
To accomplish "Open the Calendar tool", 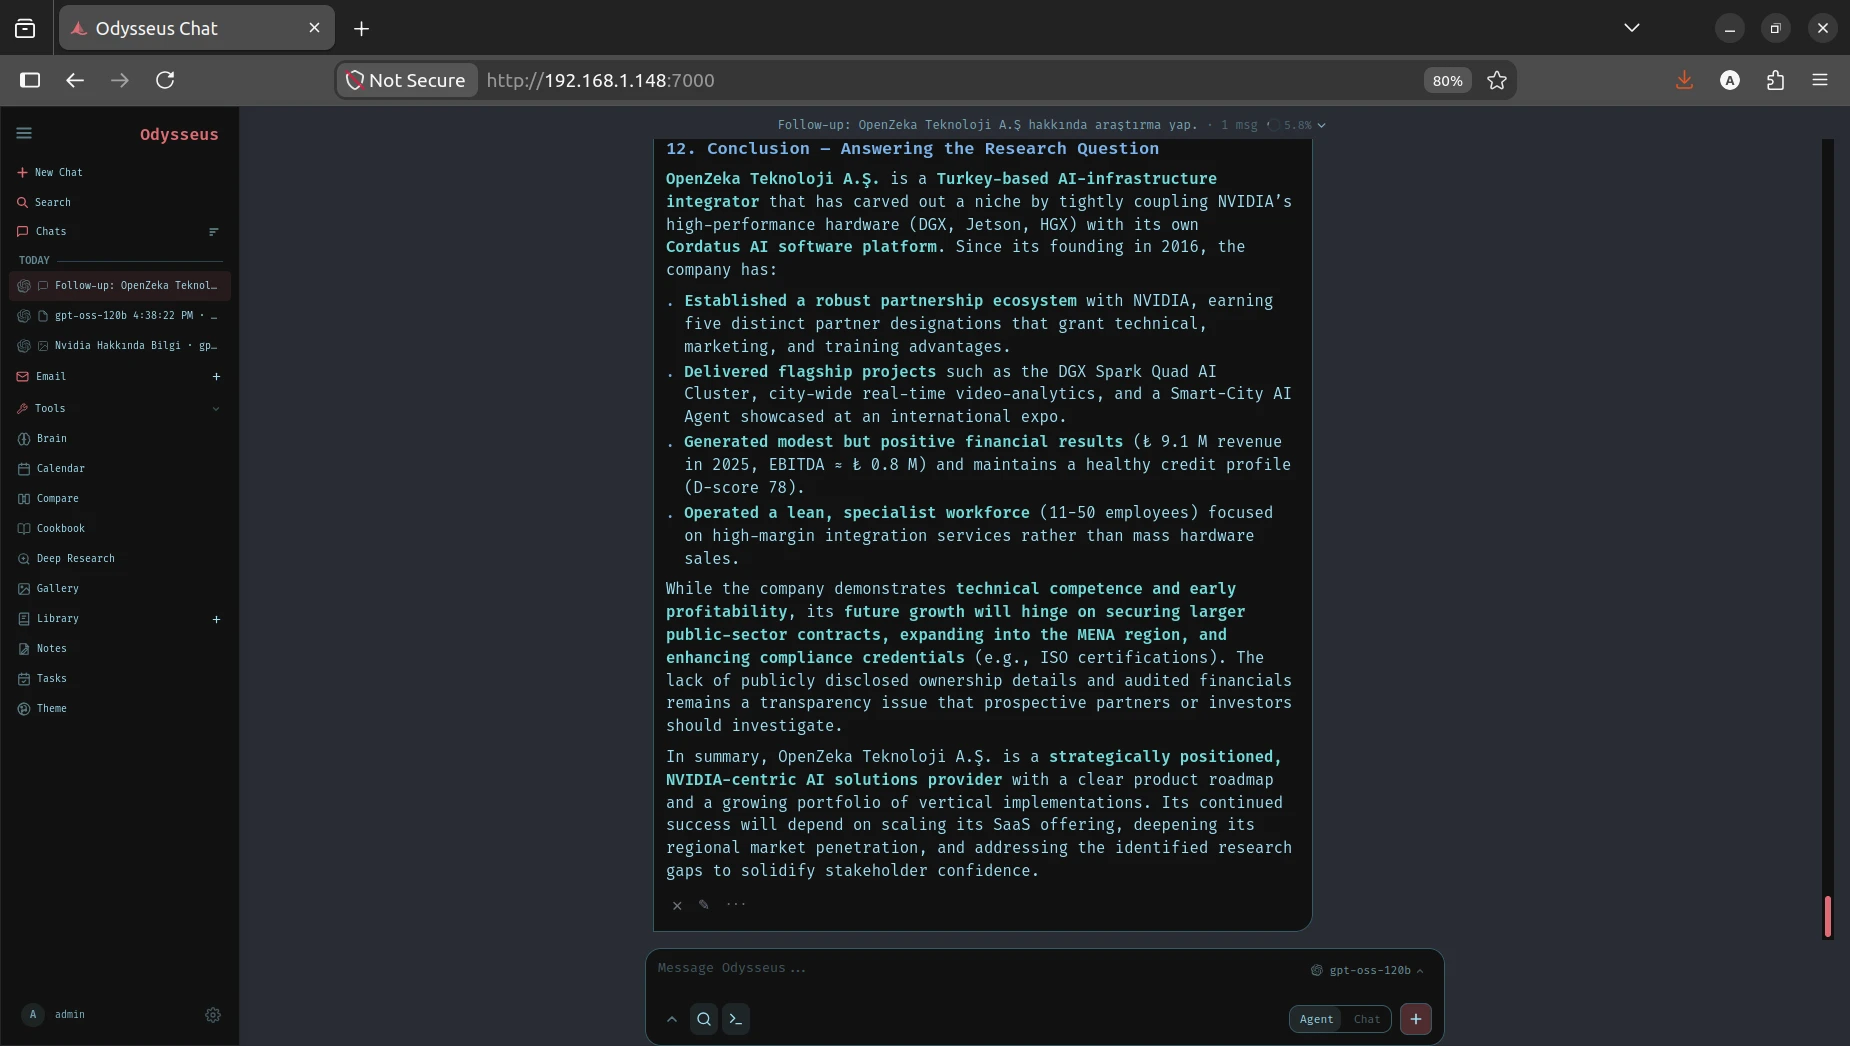I will click(x=52, y=469).
